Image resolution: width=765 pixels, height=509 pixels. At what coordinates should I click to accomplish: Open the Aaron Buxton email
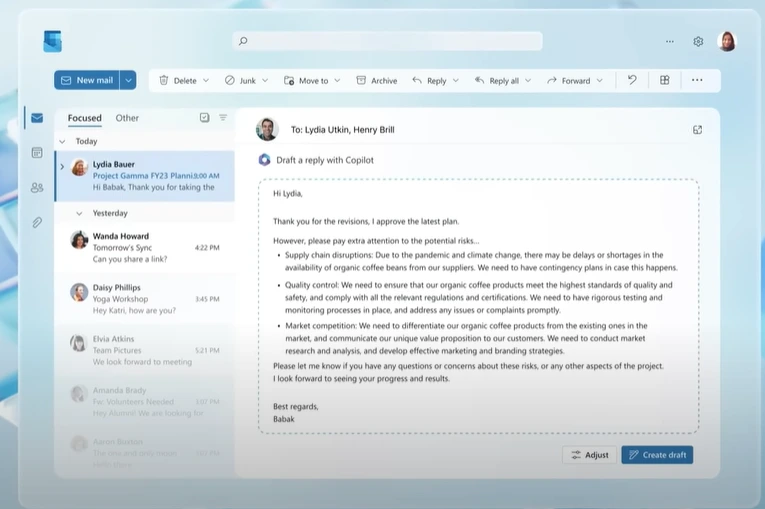point(145,453)
